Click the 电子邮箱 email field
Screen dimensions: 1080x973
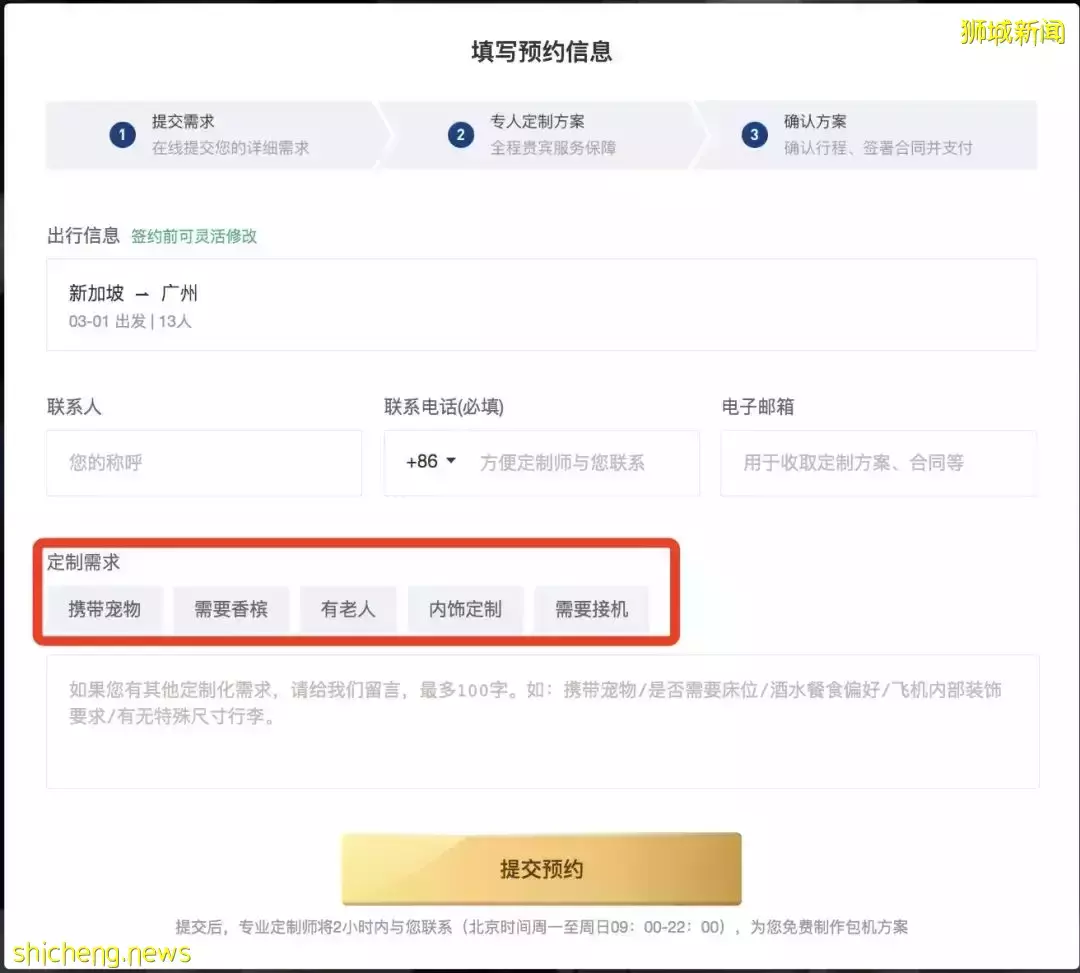877,462
